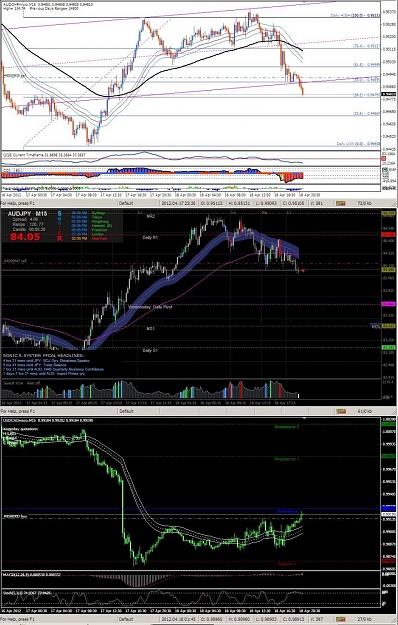Click the blue Pivot level label on USDCHF chart
398x625 pixels.
(x=287, y=511)
